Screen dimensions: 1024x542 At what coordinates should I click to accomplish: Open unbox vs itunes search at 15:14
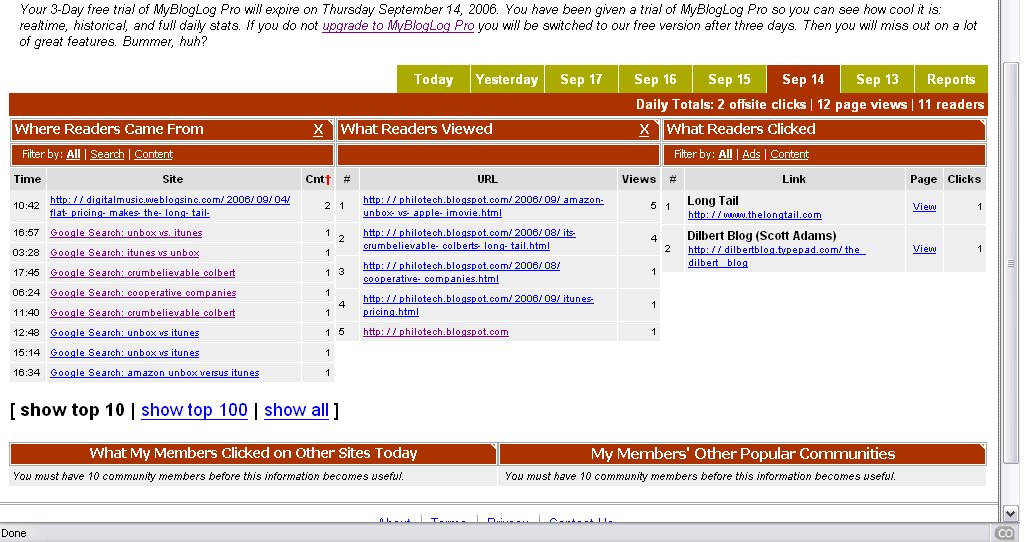(125, 353)
